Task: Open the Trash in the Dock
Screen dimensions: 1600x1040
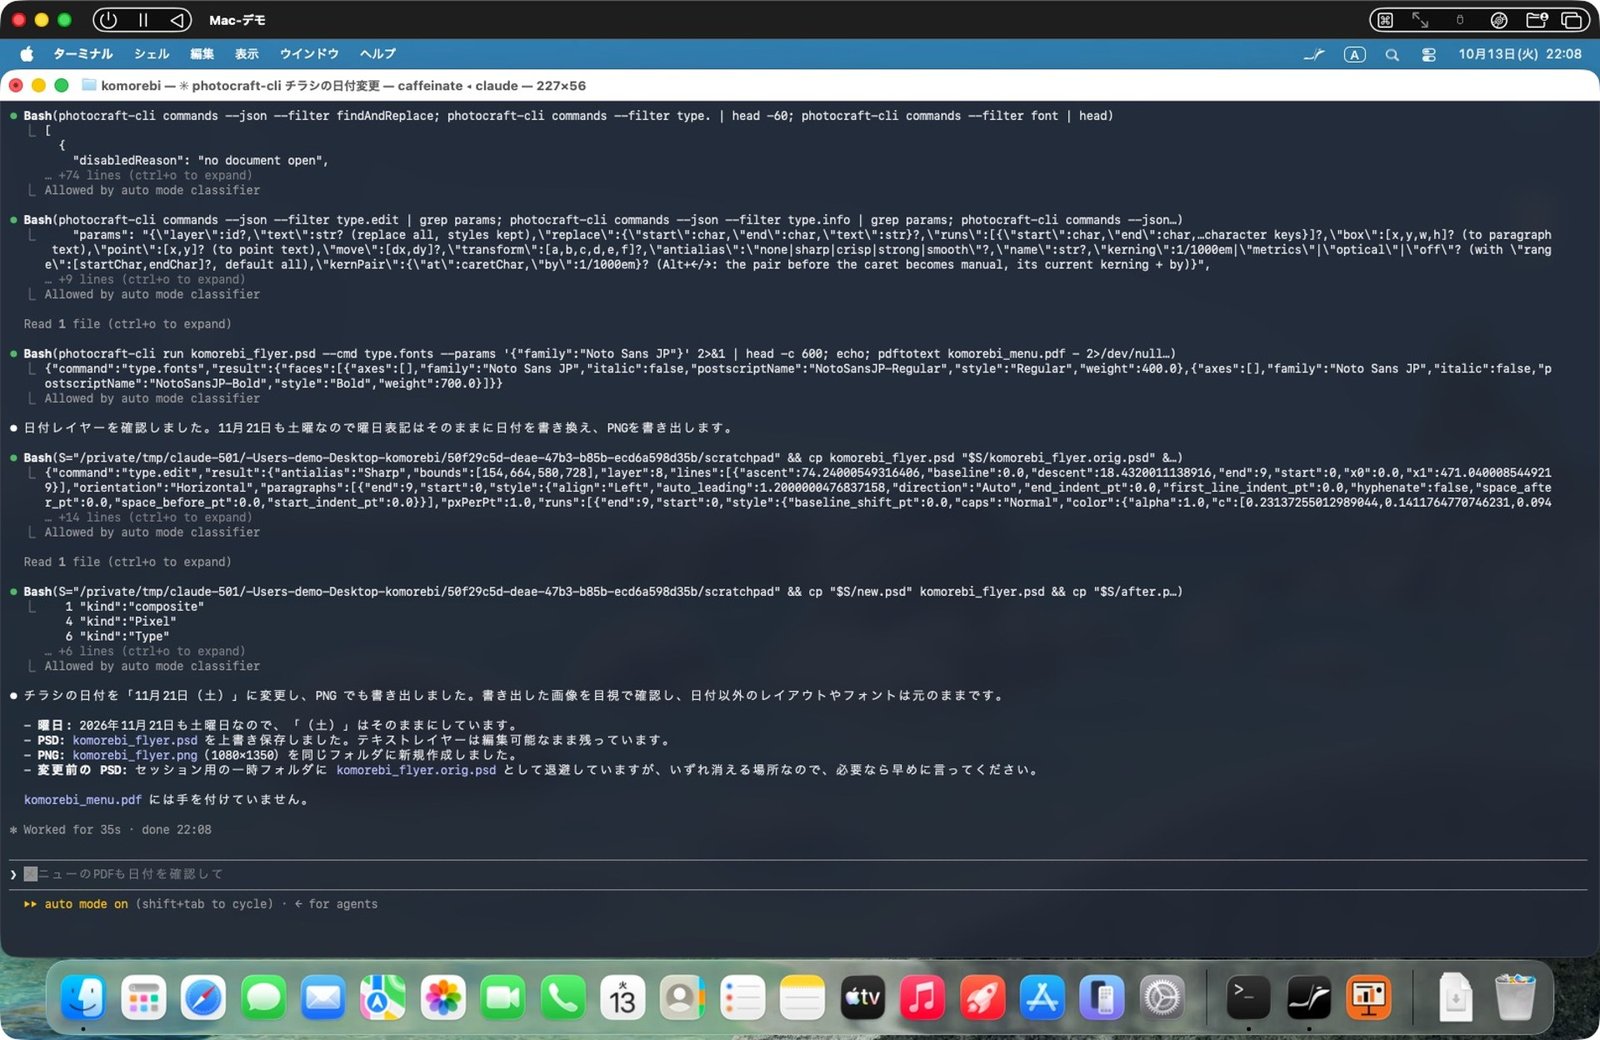Action: tap(1515, 997)
